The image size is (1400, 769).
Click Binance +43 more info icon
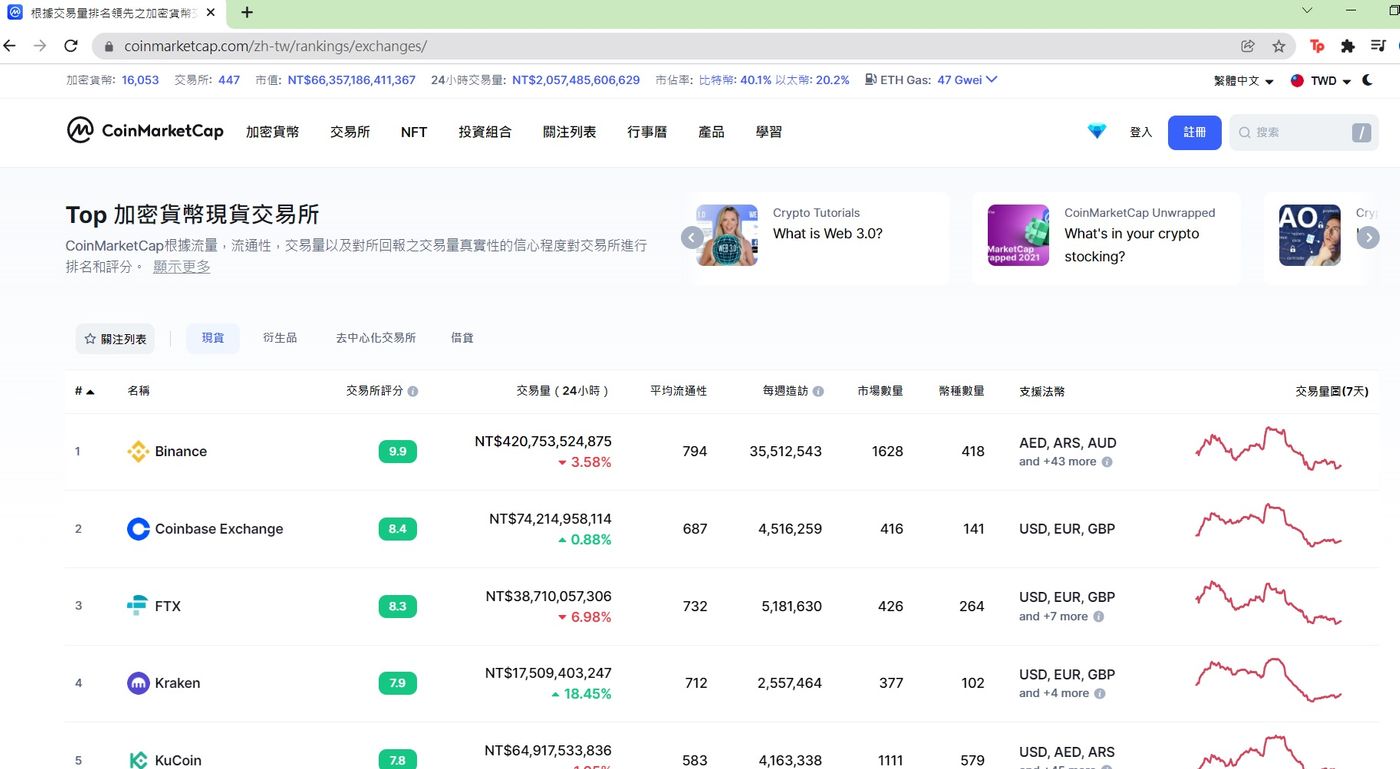tap(1107, 462)
